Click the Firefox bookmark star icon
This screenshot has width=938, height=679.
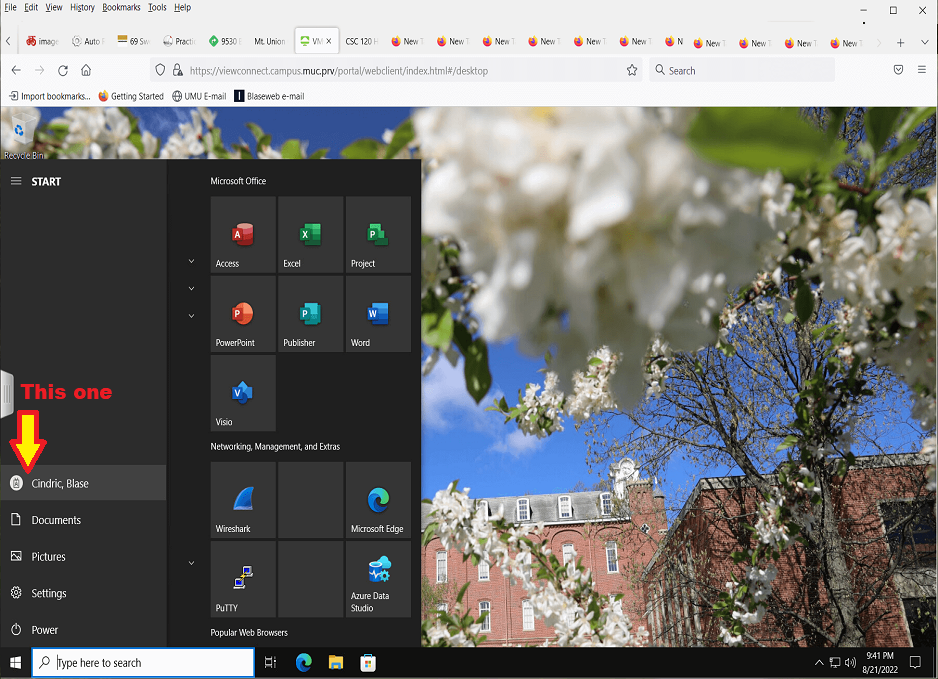(x=632, y=71)
